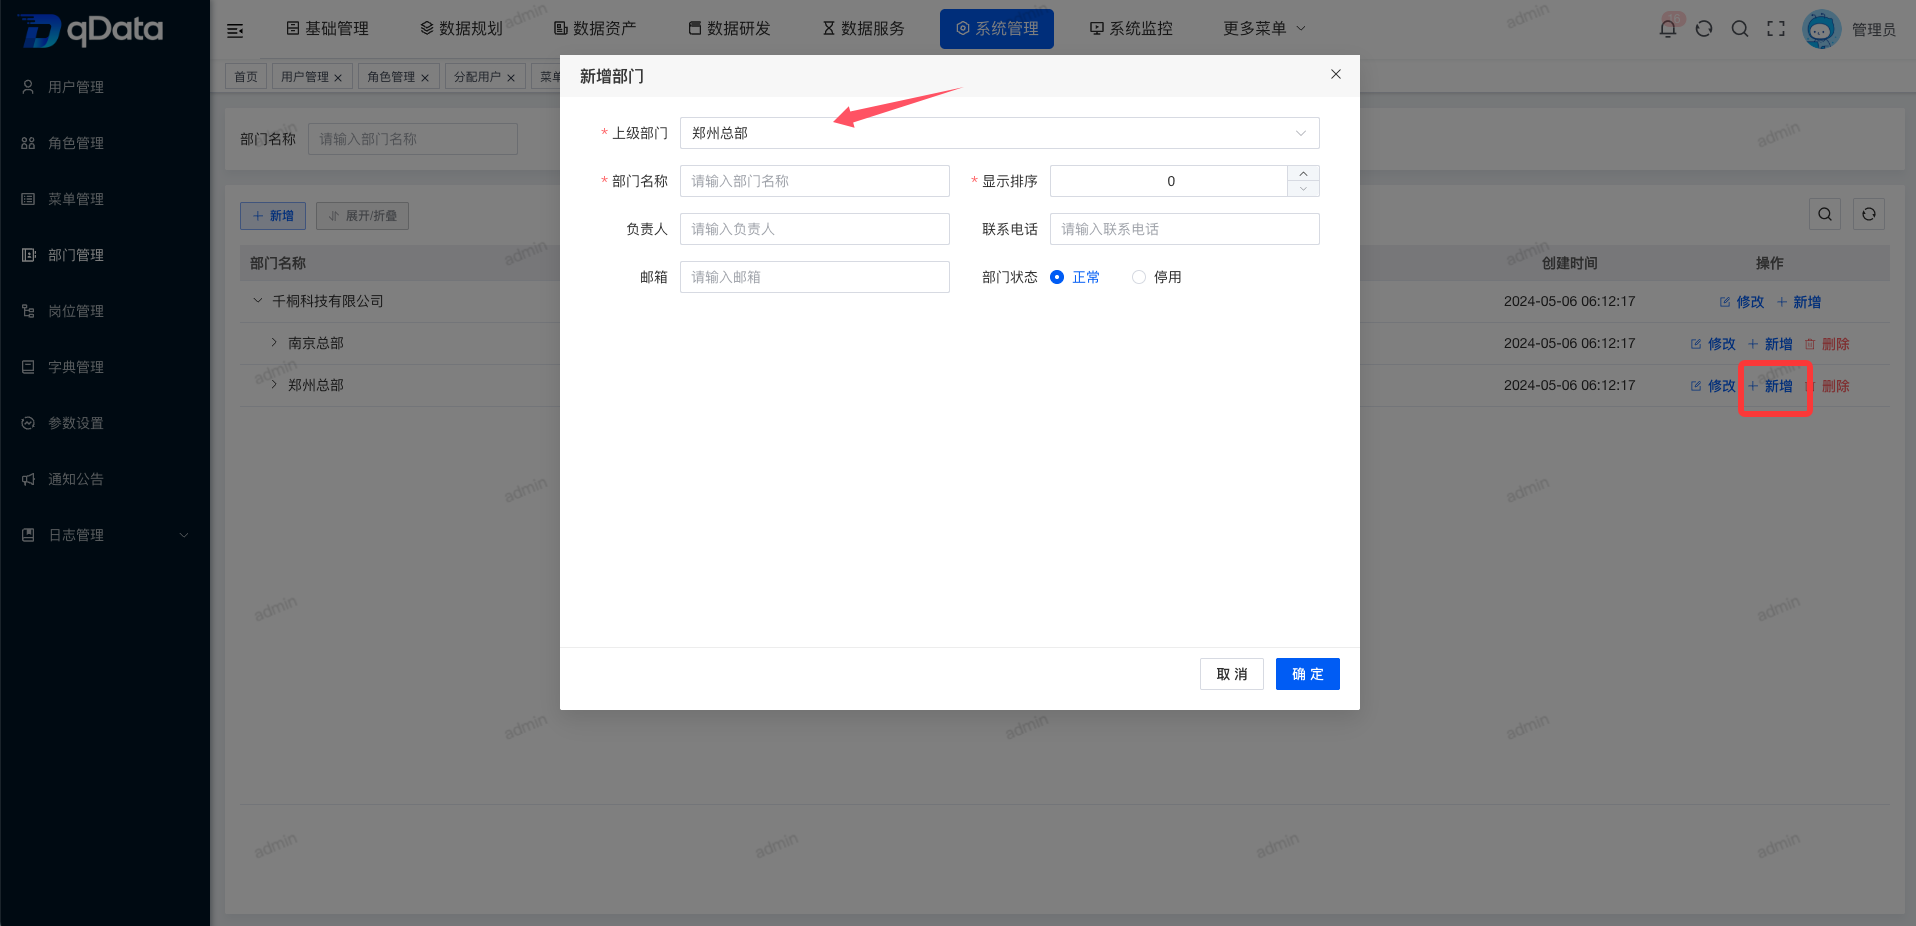Click 新增 for 郑州总部
The width and height of the screenshot is (1916, 926).
click(1770, 386)
